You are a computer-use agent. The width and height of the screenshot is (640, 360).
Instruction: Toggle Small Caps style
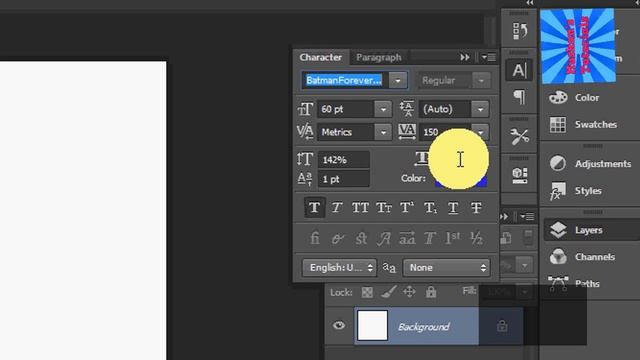point(384,208)
